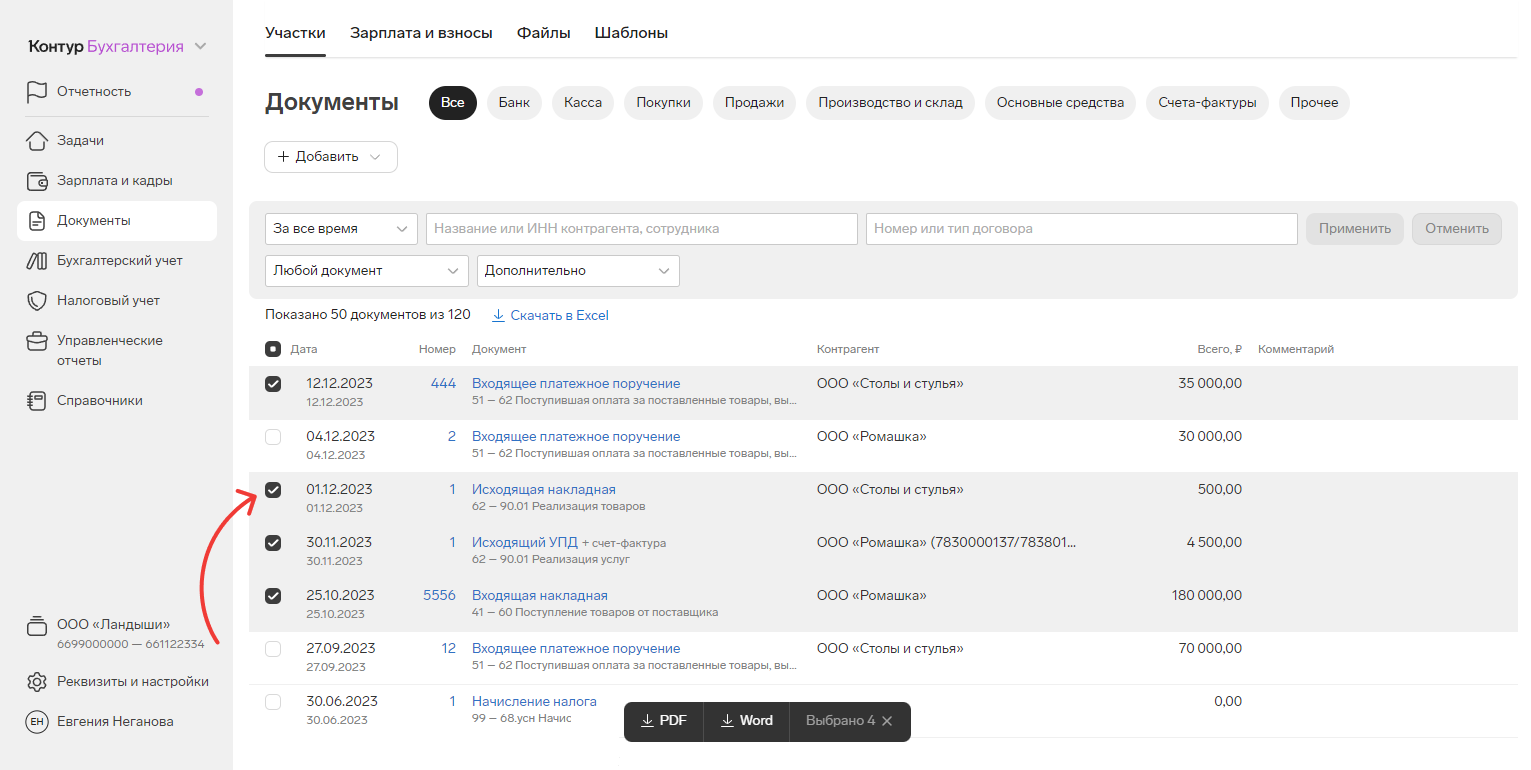Screen dimensions: 1531x770
Task: Click the Реквизиты и настройки gear icon
Action: tap(37, 682)
